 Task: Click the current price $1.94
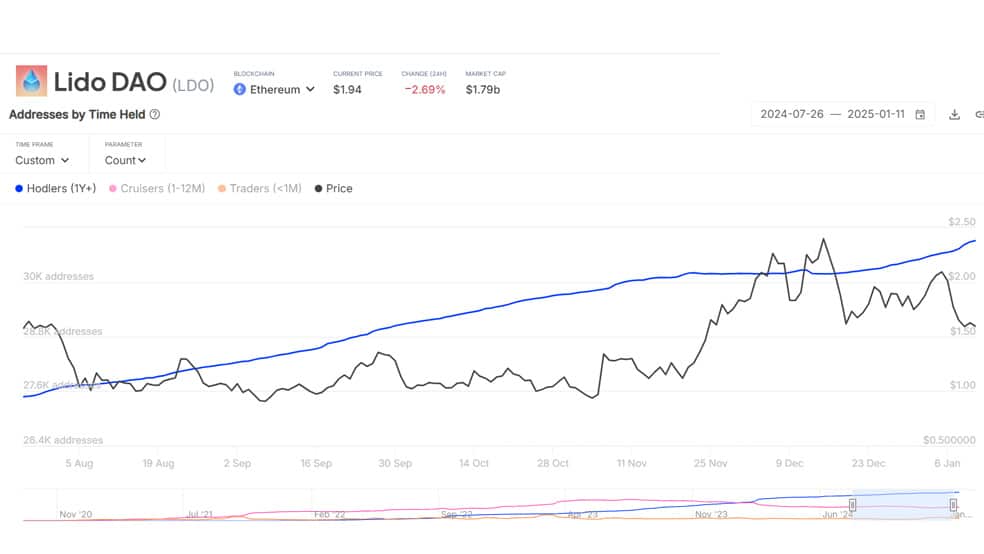click(x=347, y=90)
